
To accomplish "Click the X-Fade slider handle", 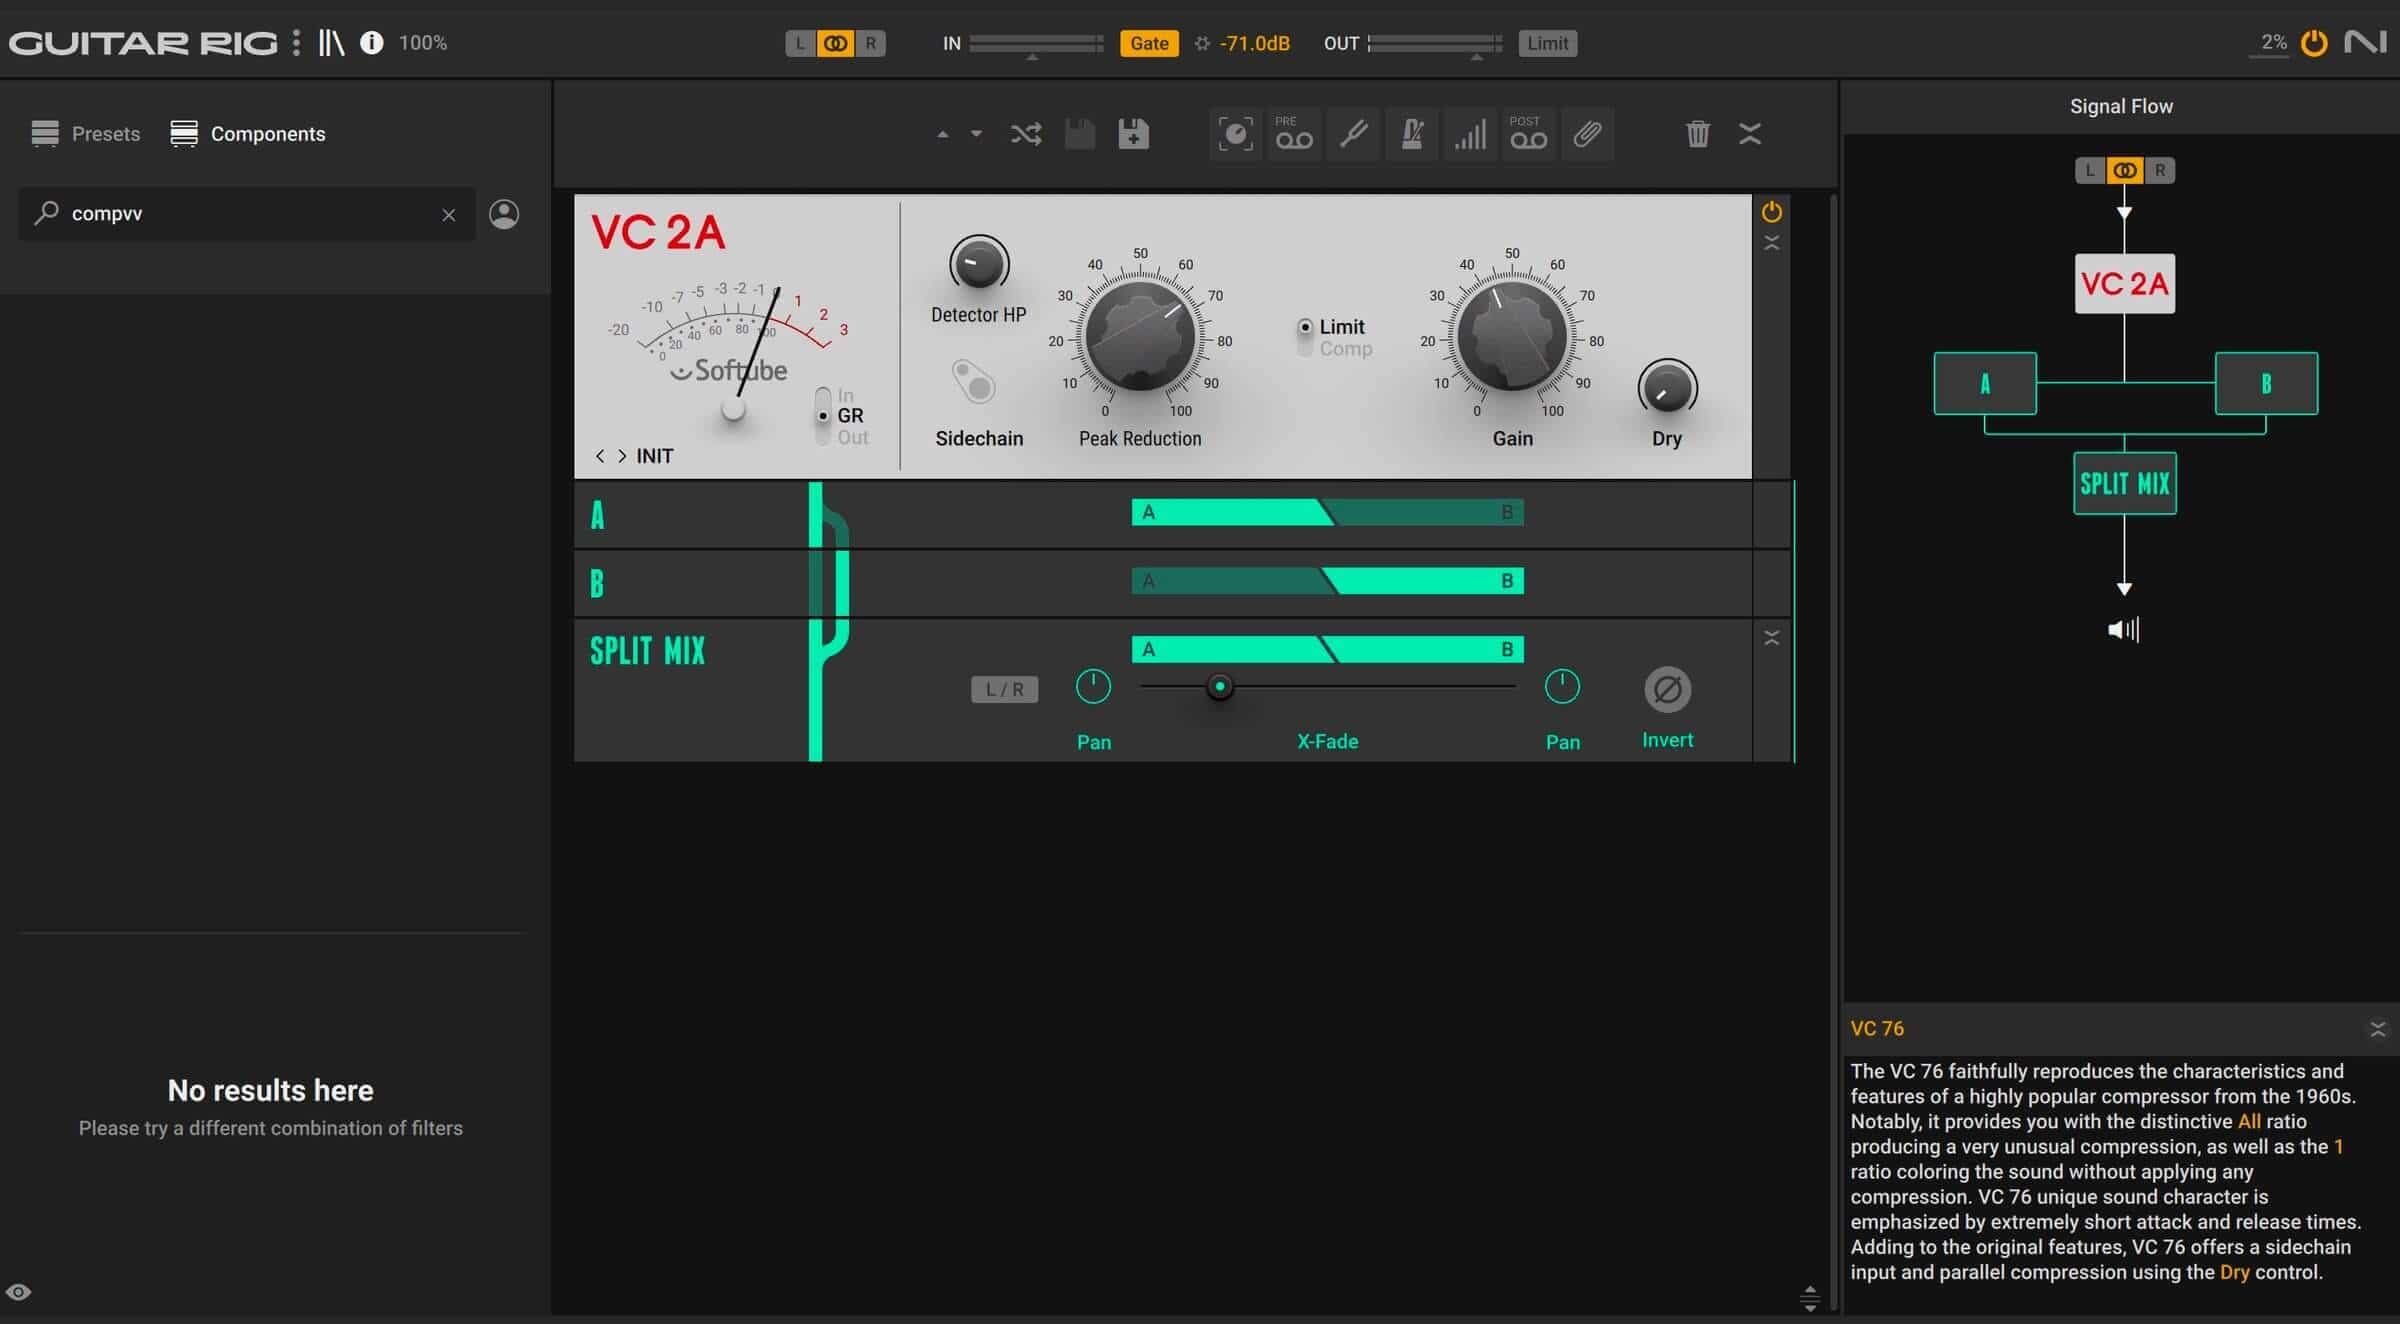I will pos(1219,687).
